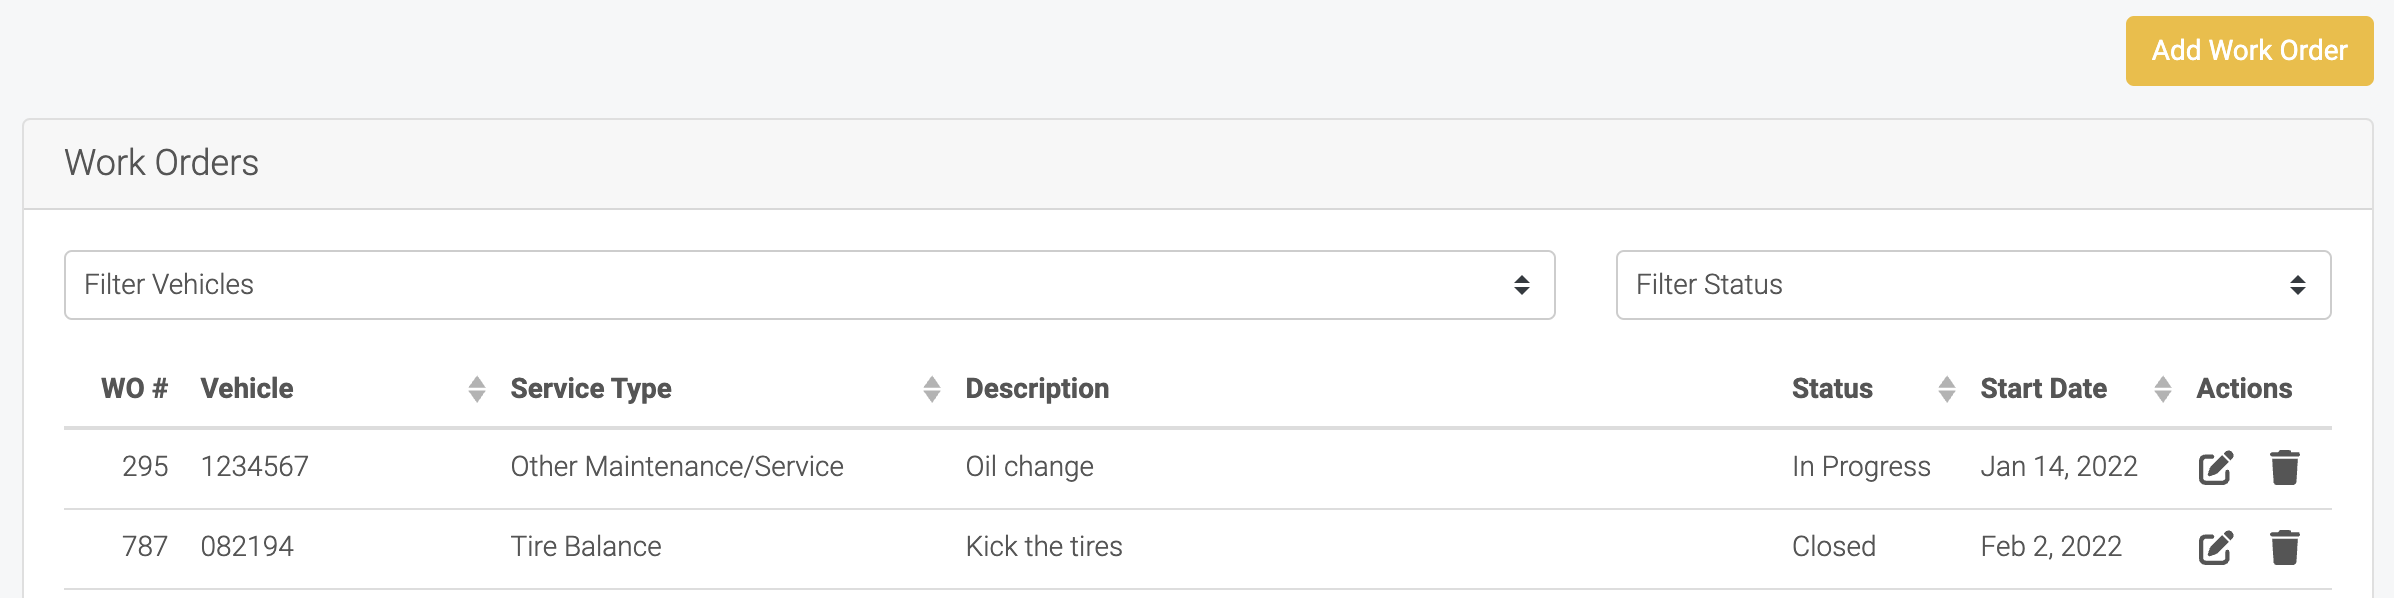This screenshot has width=2394, height=598.
Task: Sort by Start Date column arrows
Action: (x=2163, y=389)
